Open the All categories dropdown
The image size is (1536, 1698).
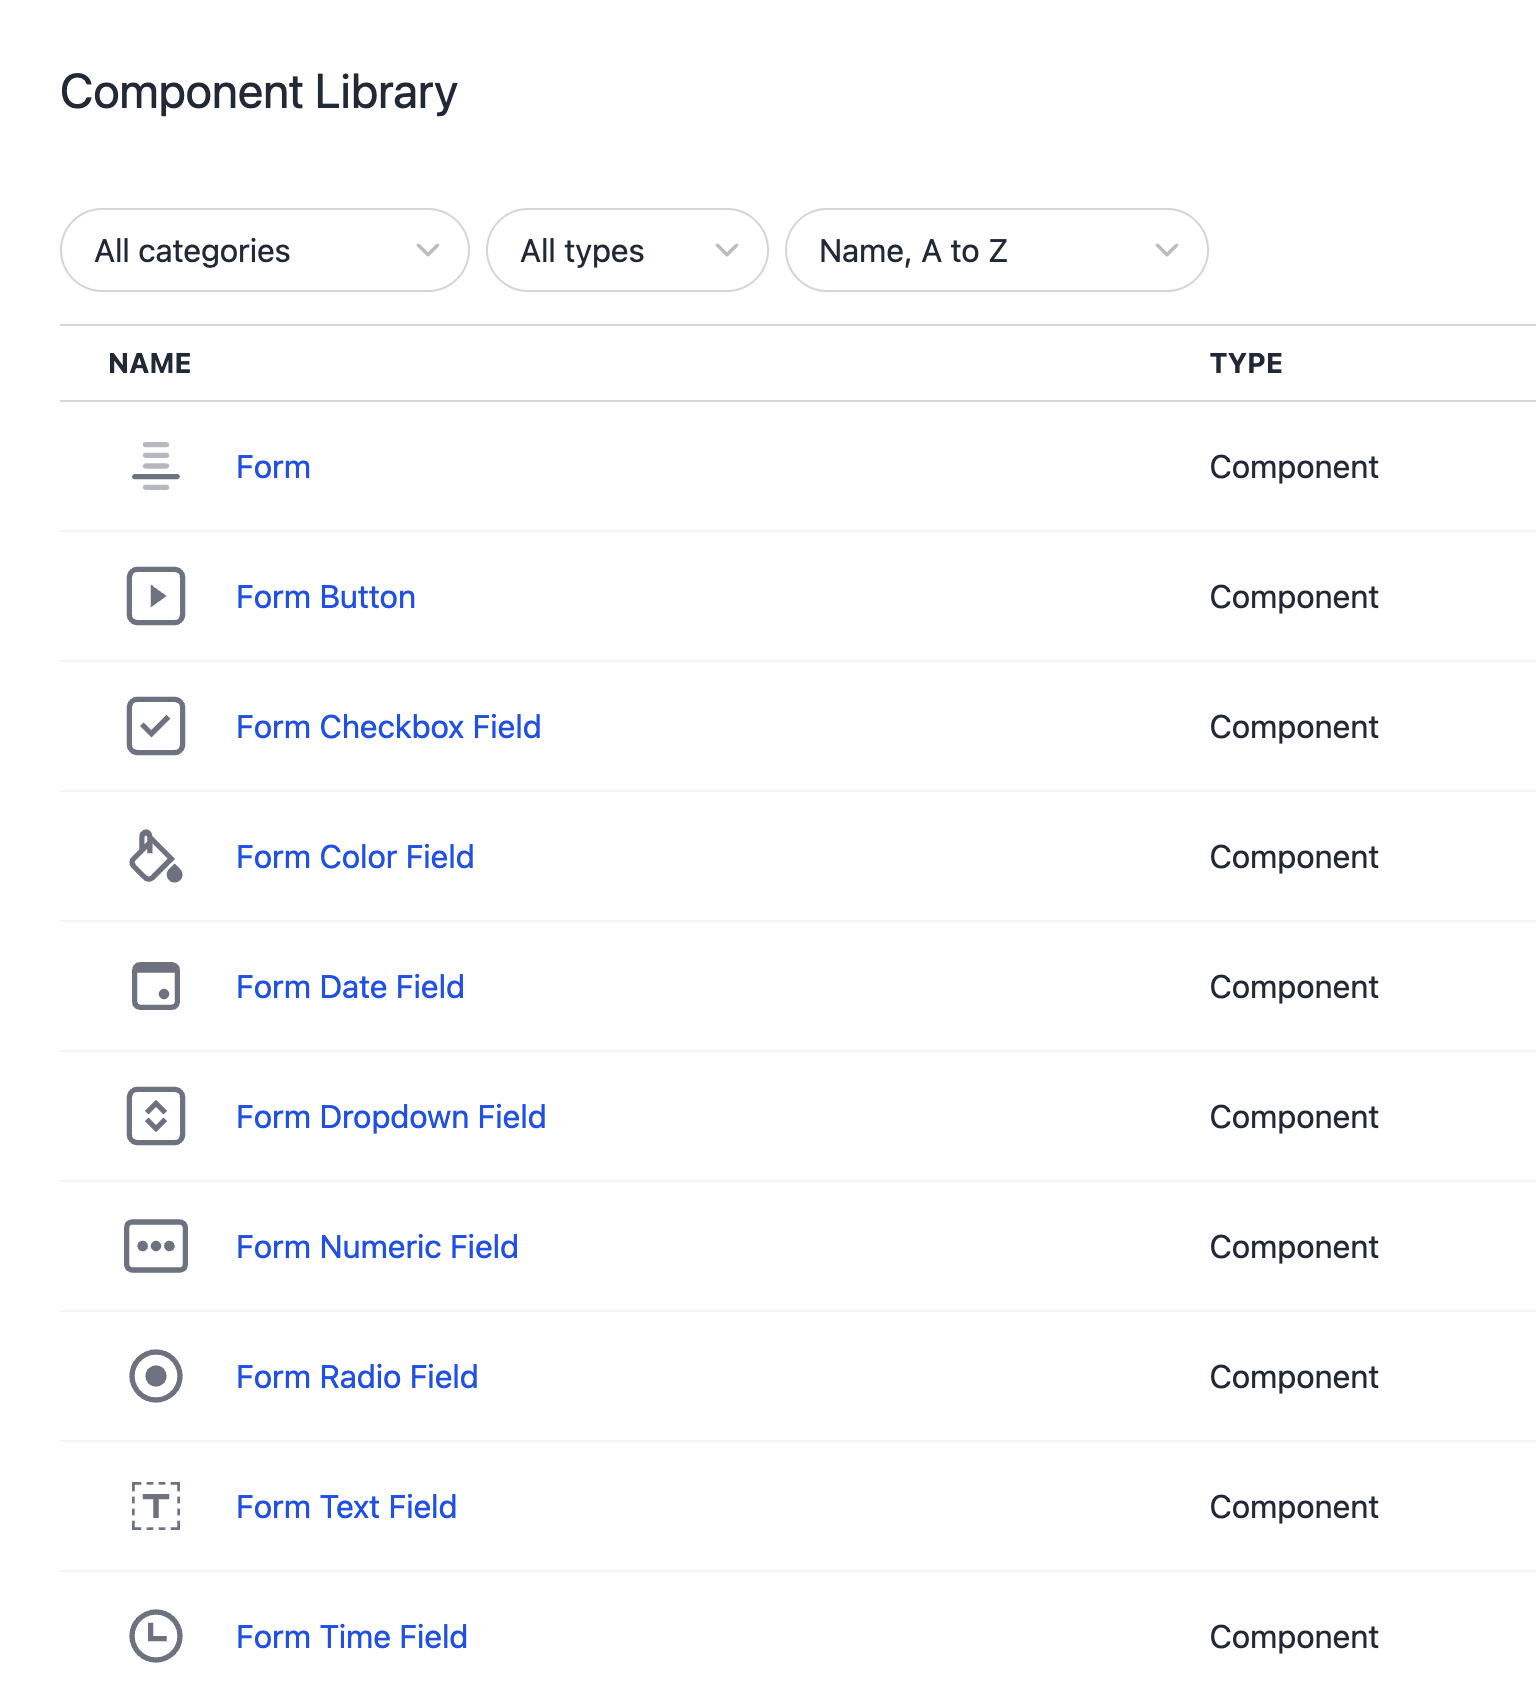coord(265,250)
